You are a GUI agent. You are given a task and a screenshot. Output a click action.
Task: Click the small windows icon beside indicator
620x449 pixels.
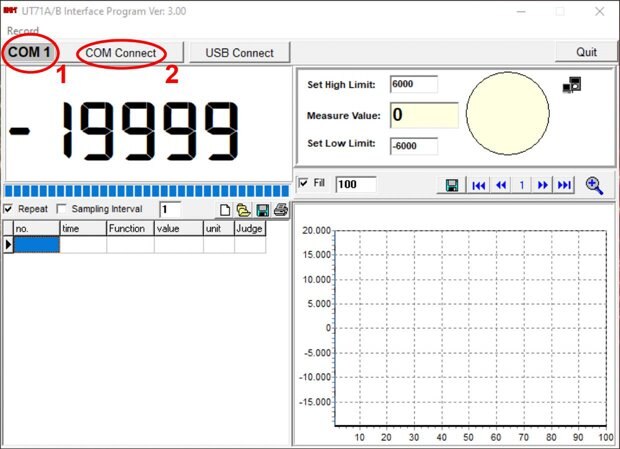(x=572, y=86)
